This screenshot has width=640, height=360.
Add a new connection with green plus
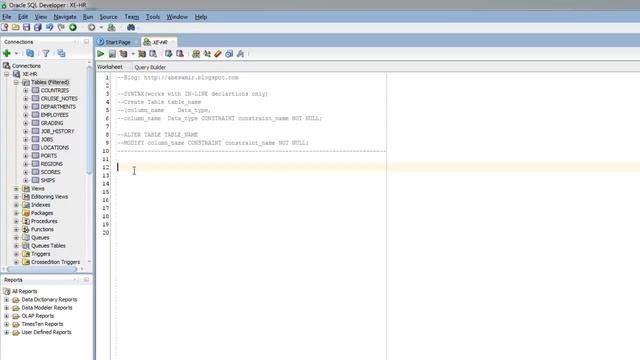[7, 53]
